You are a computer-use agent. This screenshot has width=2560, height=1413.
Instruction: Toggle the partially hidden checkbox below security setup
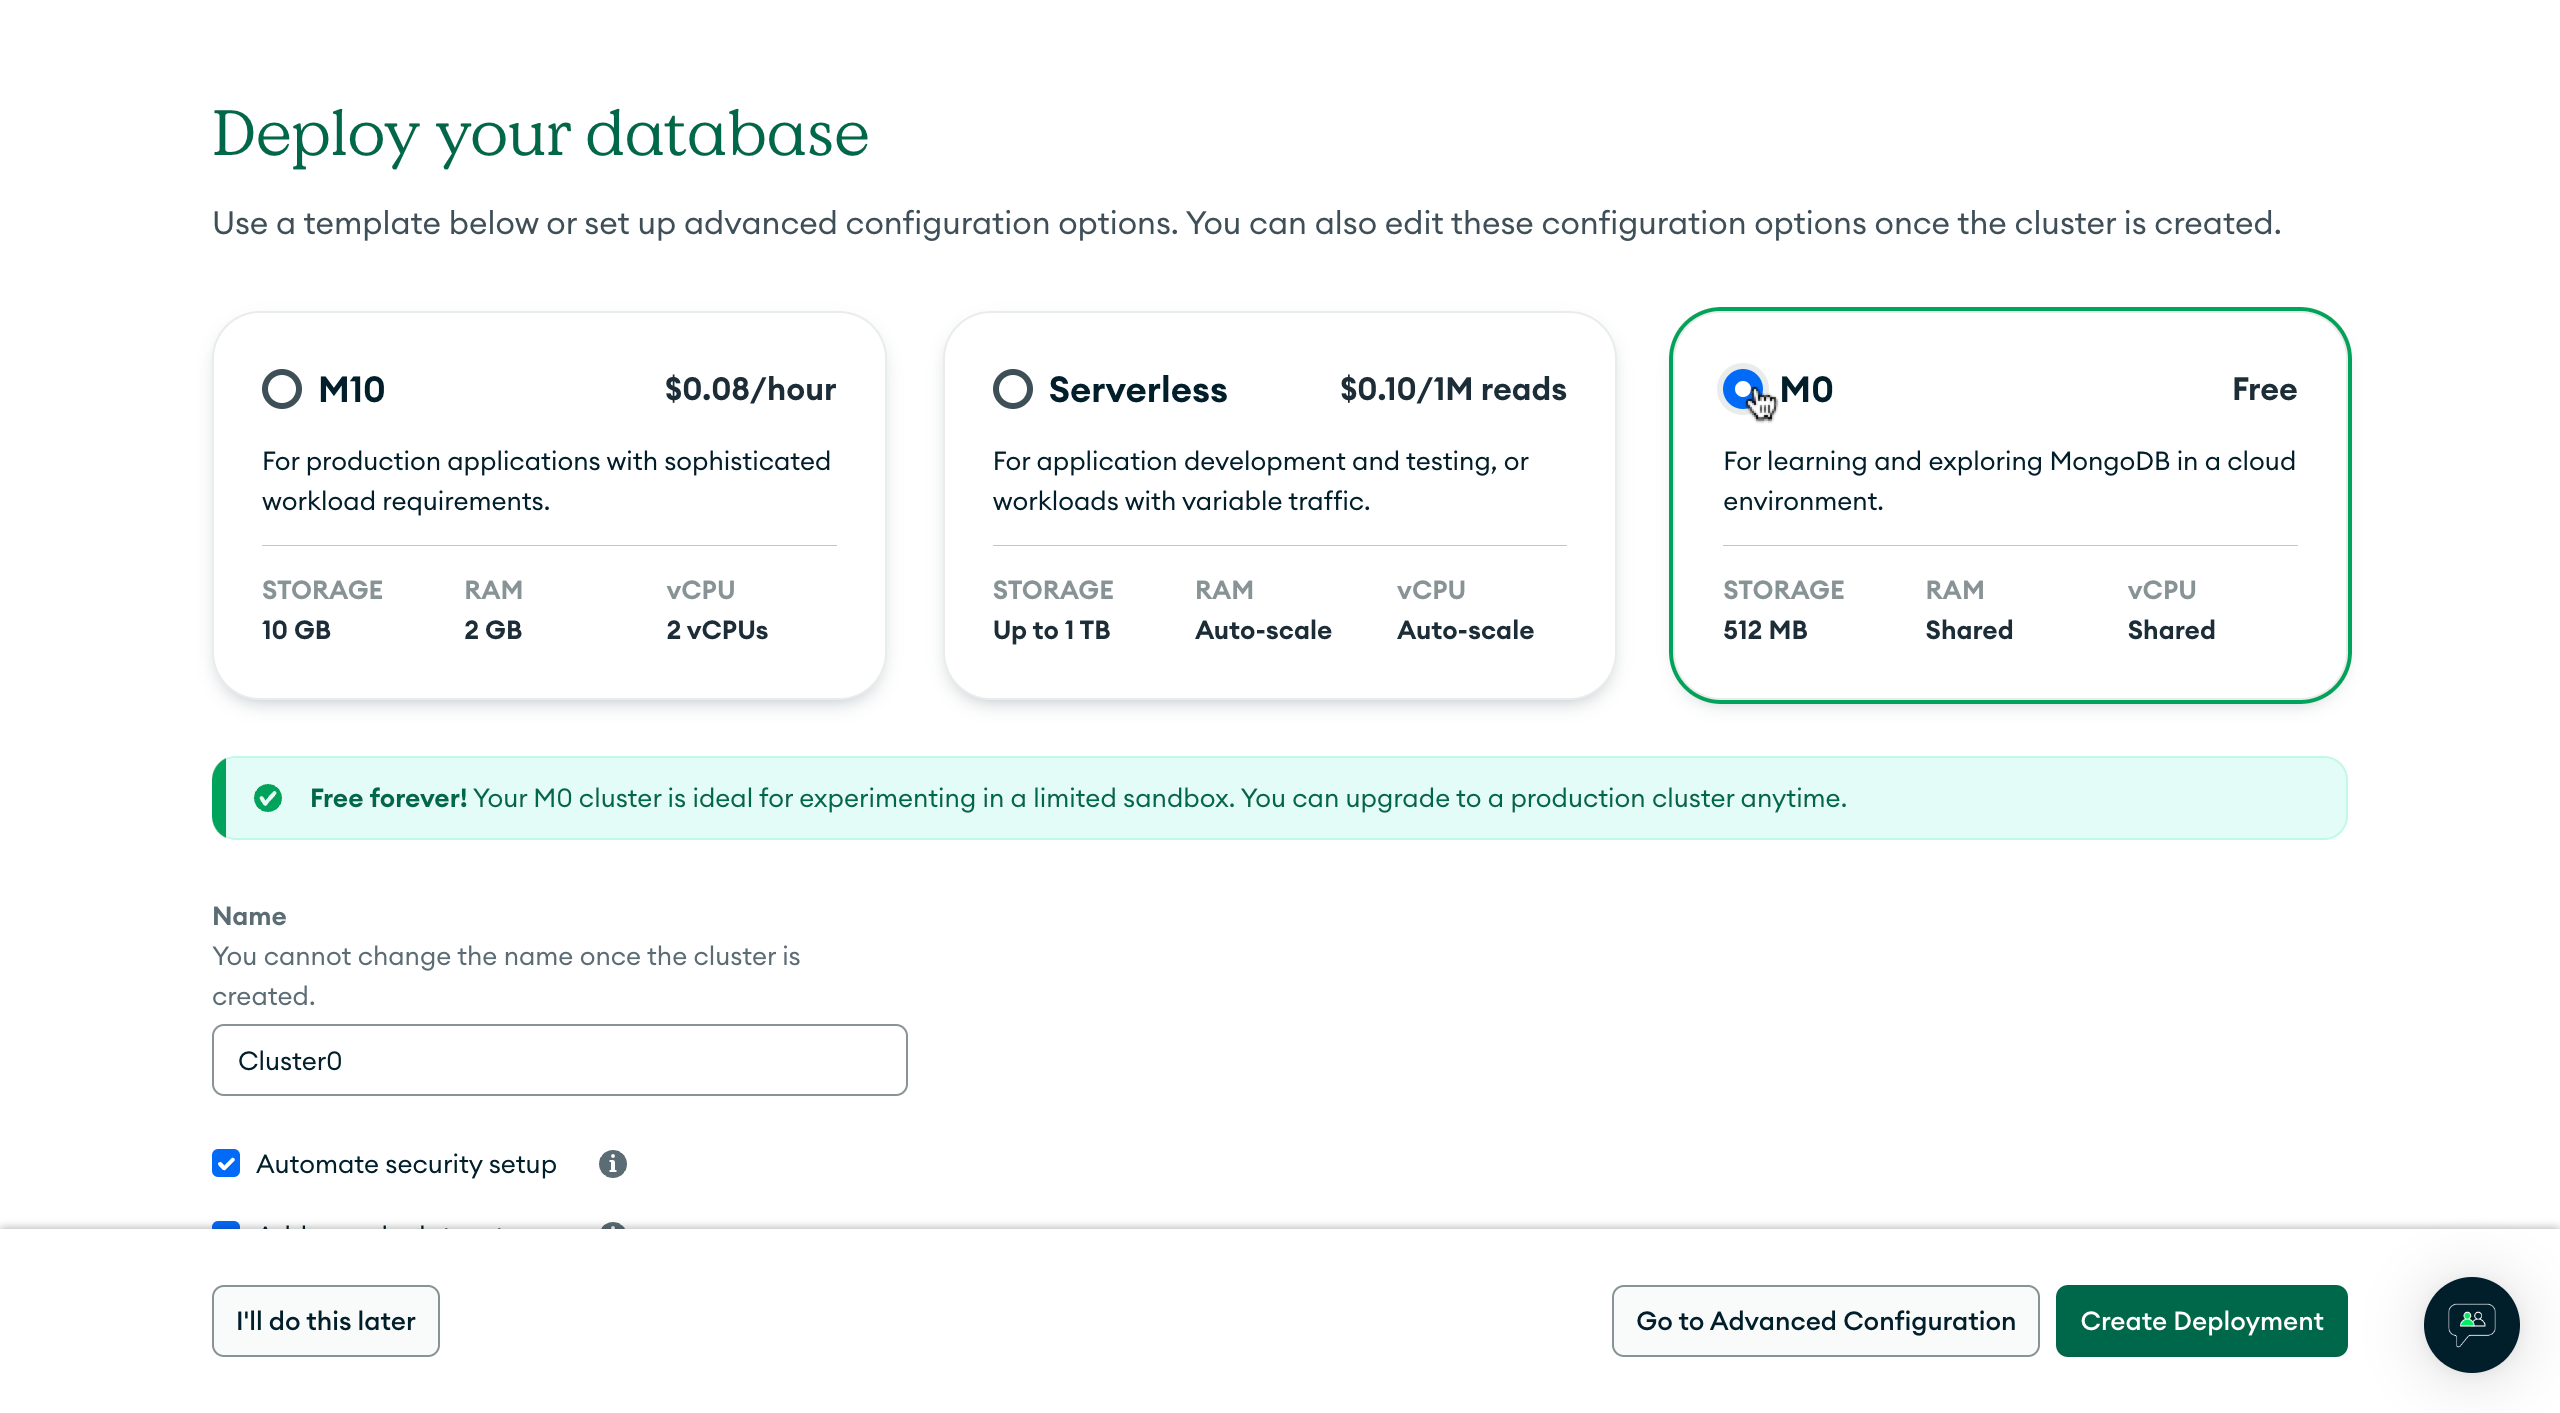click(x=226, y=1224)
